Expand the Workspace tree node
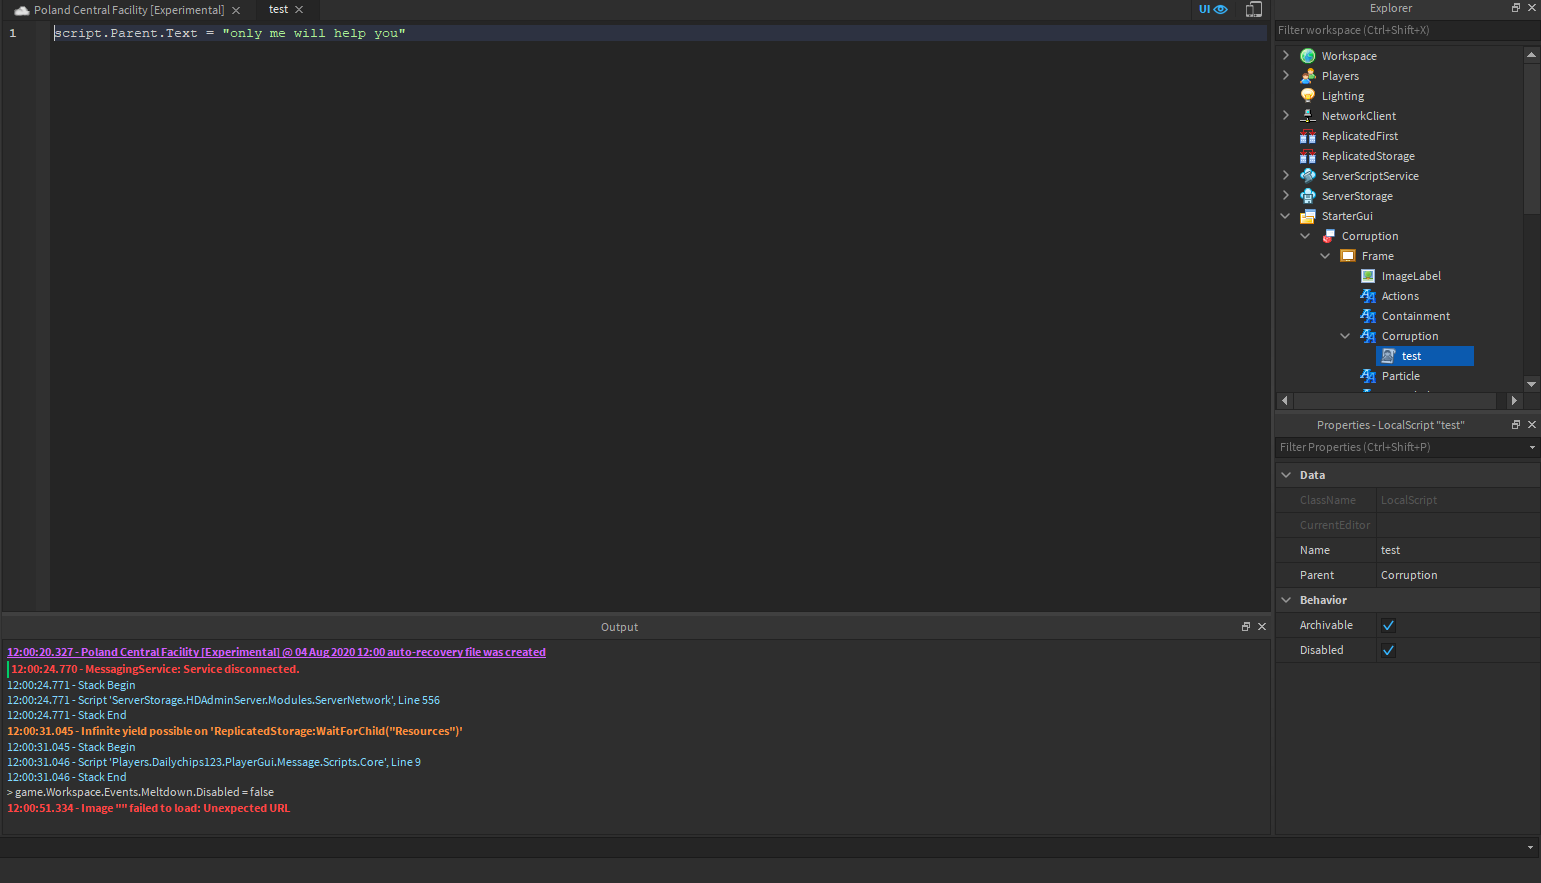 (1286, 56)
